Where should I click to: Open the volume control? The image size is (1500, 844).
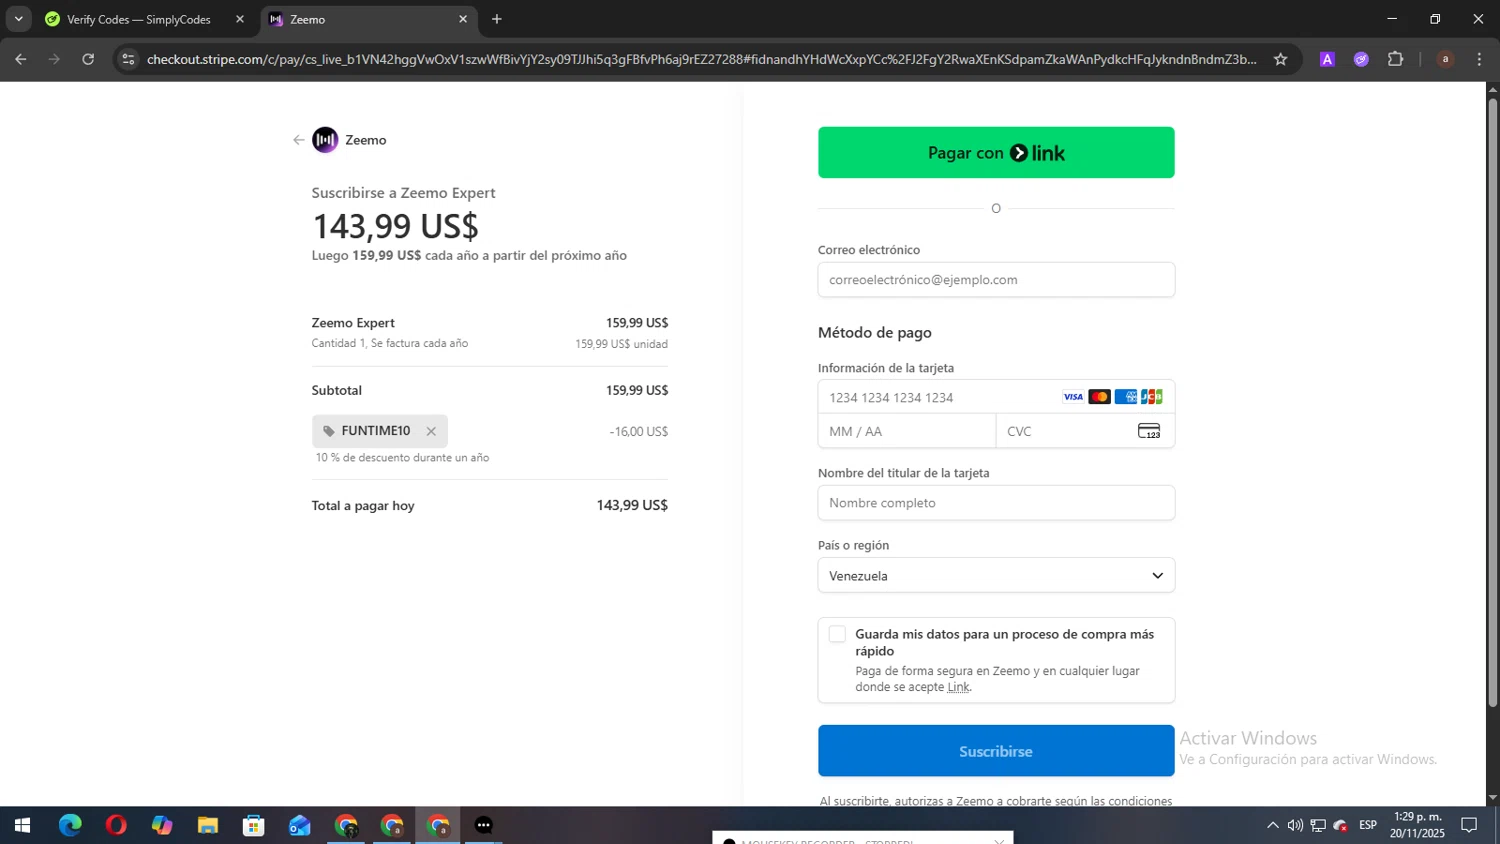coord(1295,825)
